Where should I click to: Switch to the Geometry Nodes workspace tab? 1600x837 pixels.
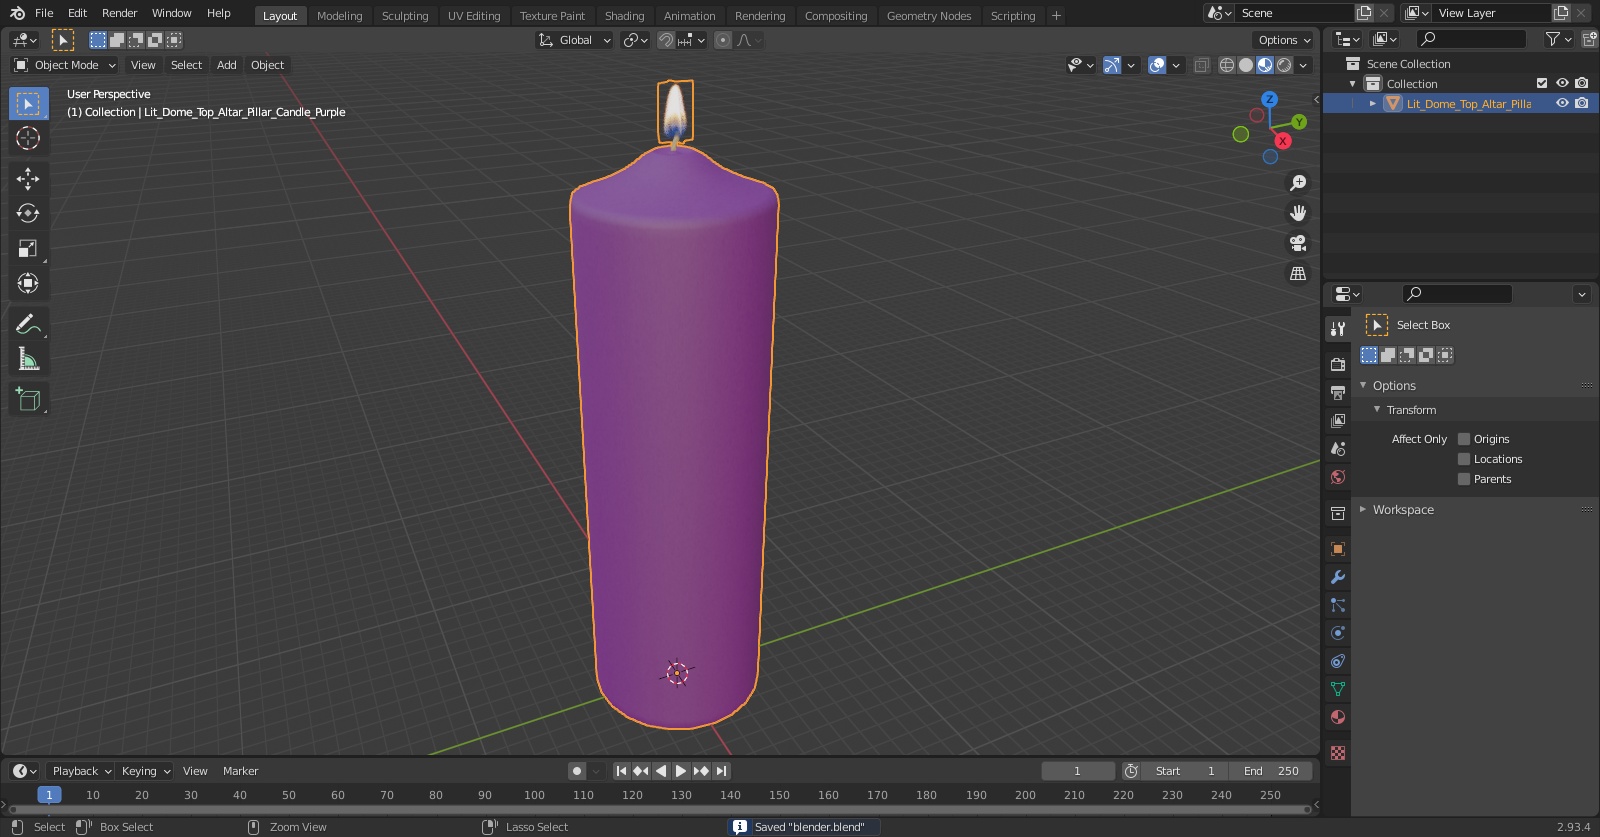(929, 16)
